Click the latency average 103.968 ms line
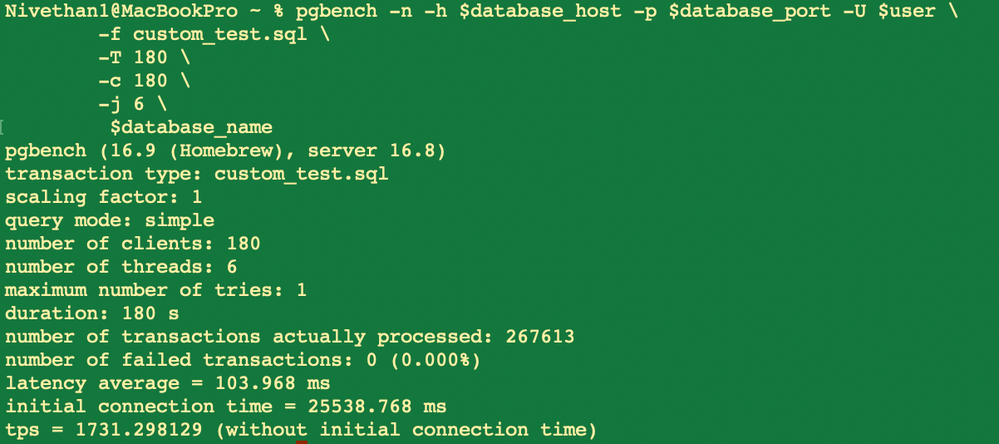The width and height of the screenshot is (999, 444). click(x=168, y=383)
